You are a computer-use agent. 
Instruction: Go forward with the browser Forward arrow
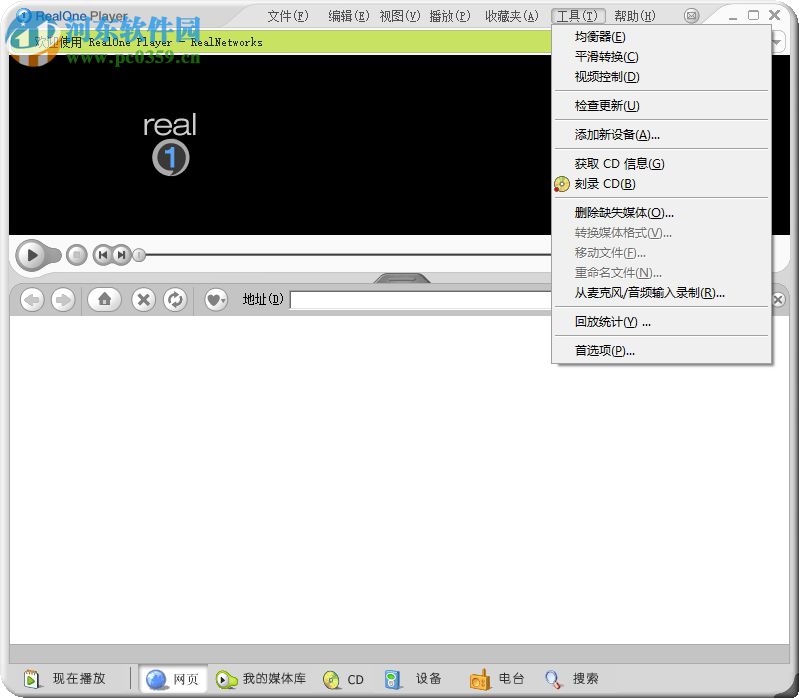[63, 300]
